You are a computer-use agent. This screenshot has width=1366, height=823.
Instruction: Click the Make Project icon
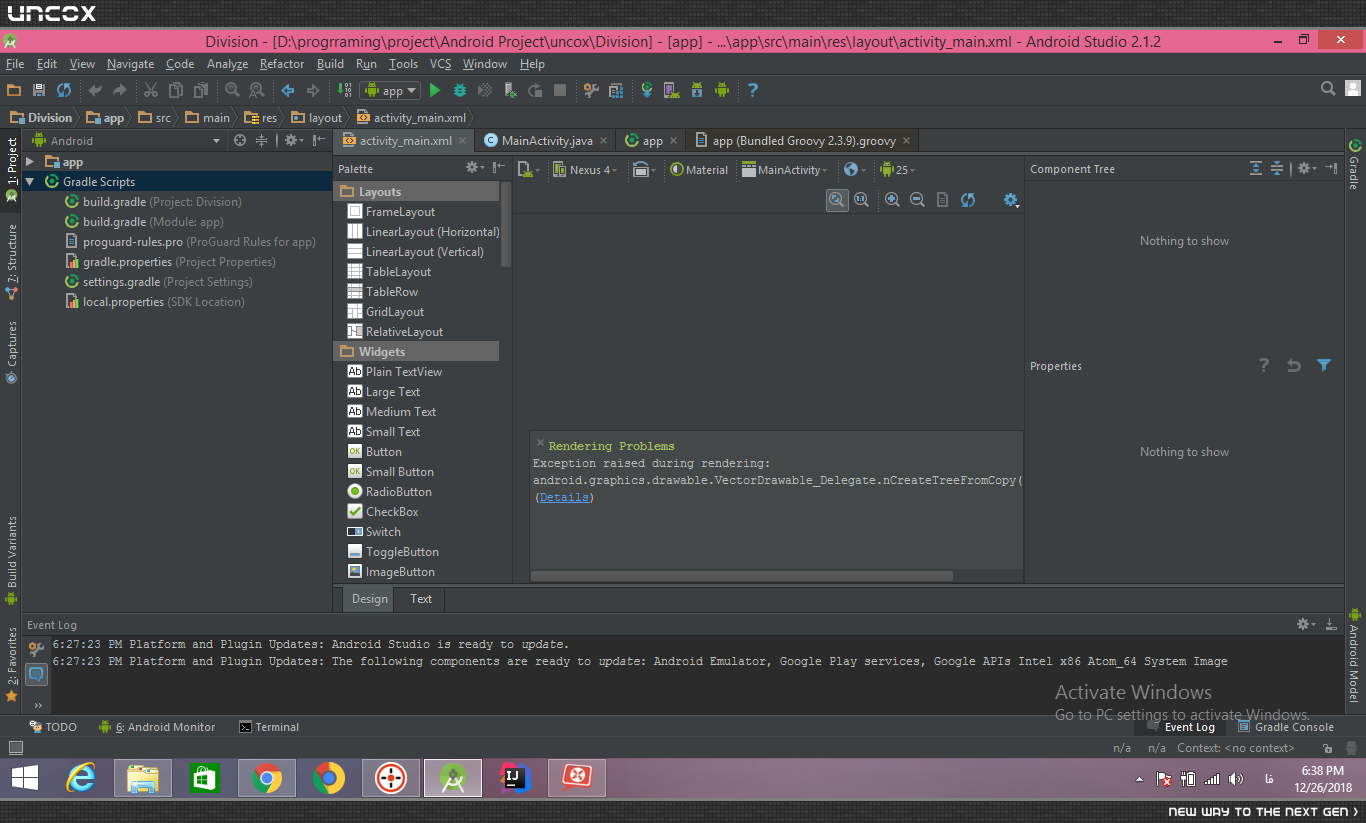pos(344,90)
